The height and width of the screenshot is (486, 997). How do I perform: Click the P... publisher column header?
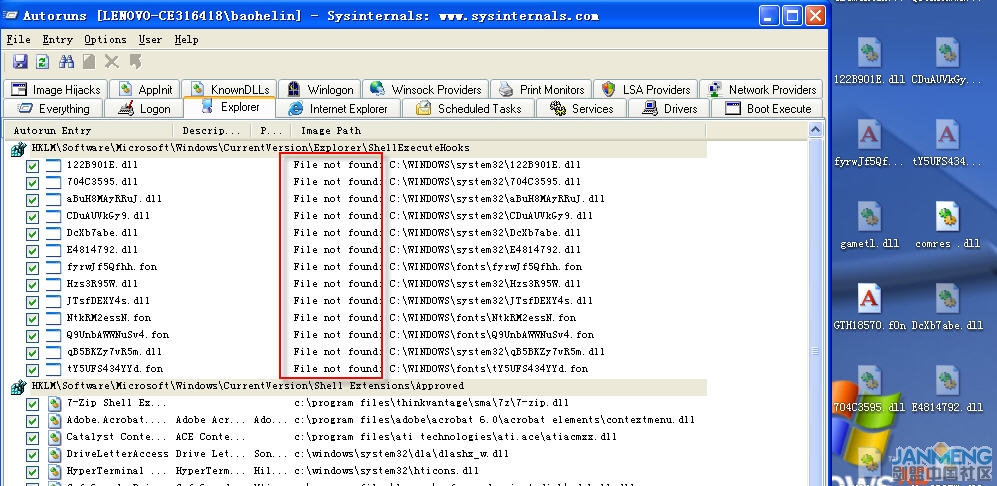[x=271, y=130]
